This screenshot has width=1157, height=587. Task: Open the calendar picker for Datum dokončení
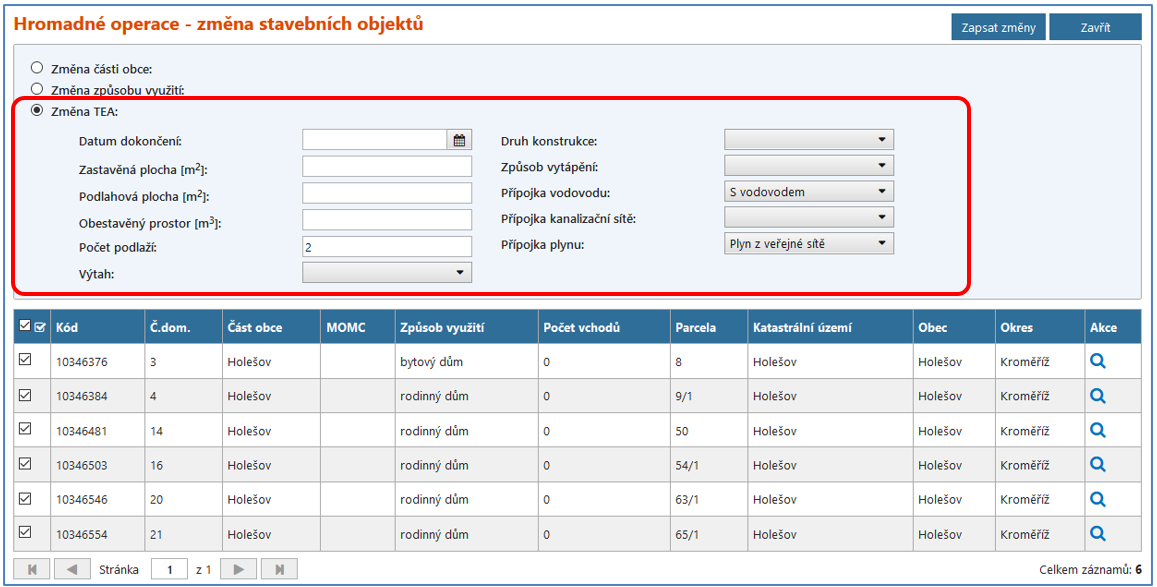(x=460, y=141)
